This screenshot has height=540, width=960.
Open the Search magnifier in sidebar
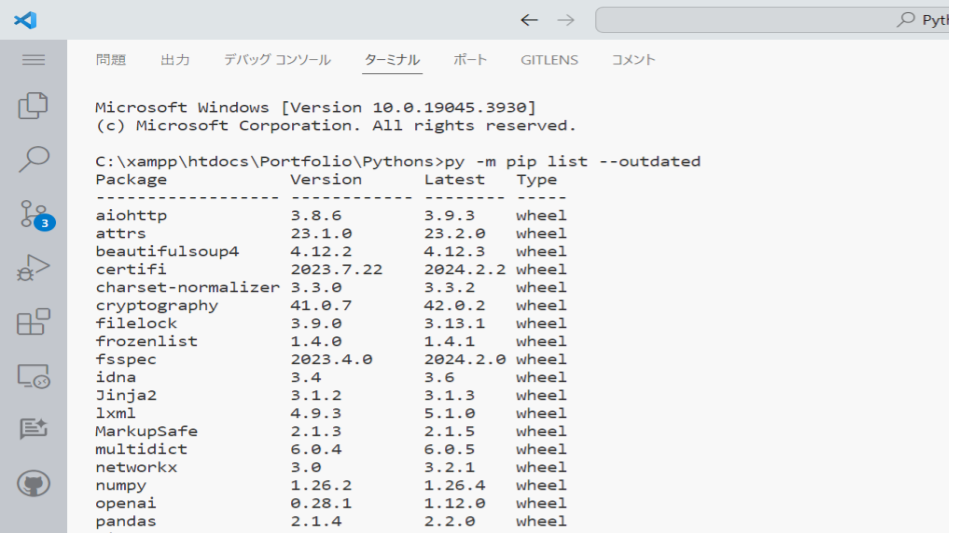point(34,159)
